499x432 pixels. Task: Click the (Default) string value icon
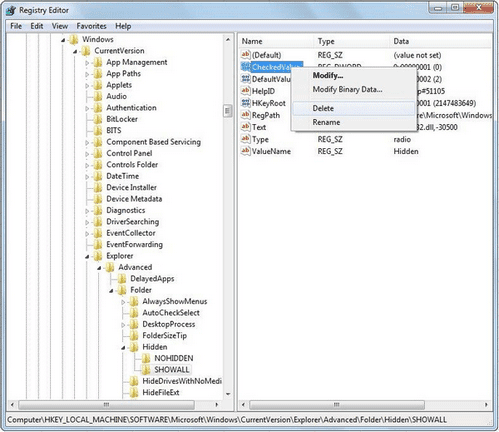[246, 55]
